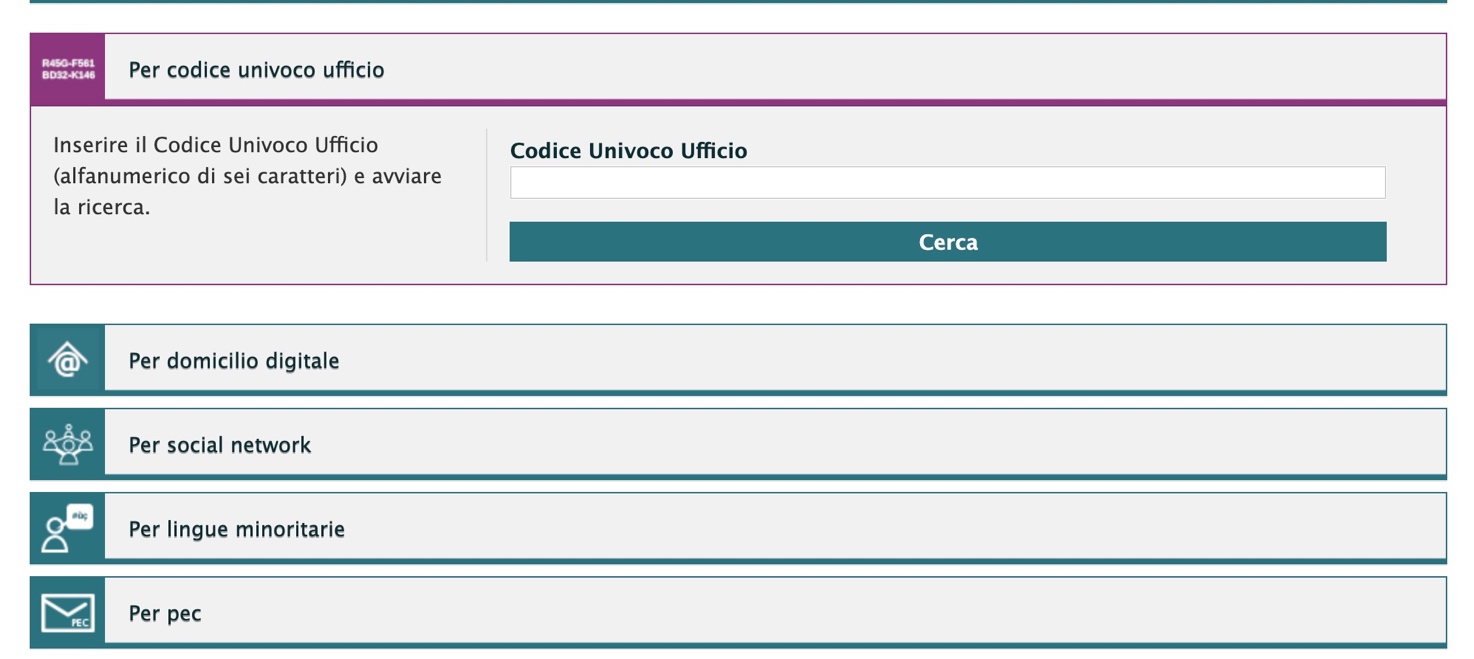Viewport: 1474px width, 659px height.
Task: Open search by Per domicilio digitale heading
Action: (x=234, y=361)
